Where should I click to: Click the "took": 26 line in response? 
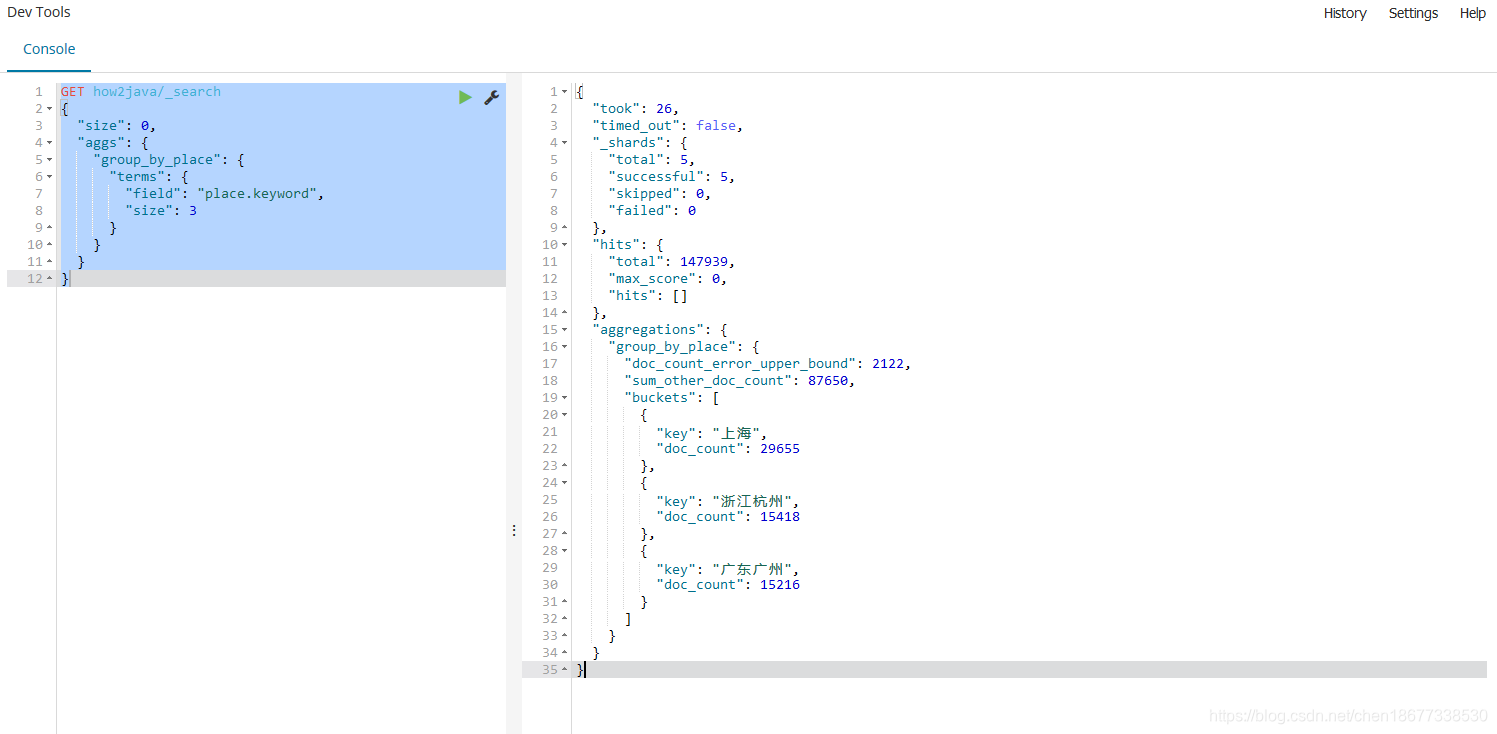pyautogui.click(x=636, y=109)
